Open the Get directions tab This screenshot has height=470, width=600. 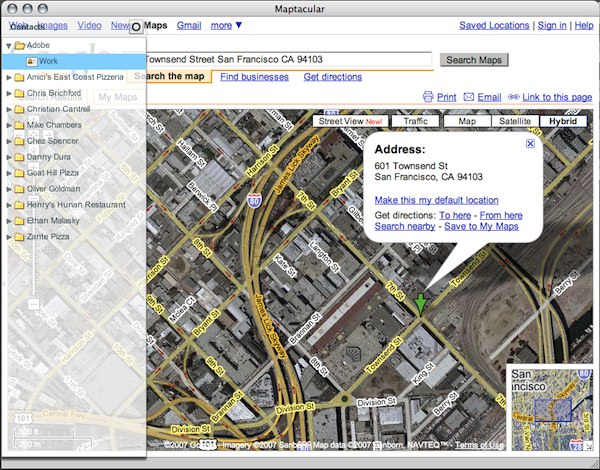pyautogui.click(x=333, y=77)
